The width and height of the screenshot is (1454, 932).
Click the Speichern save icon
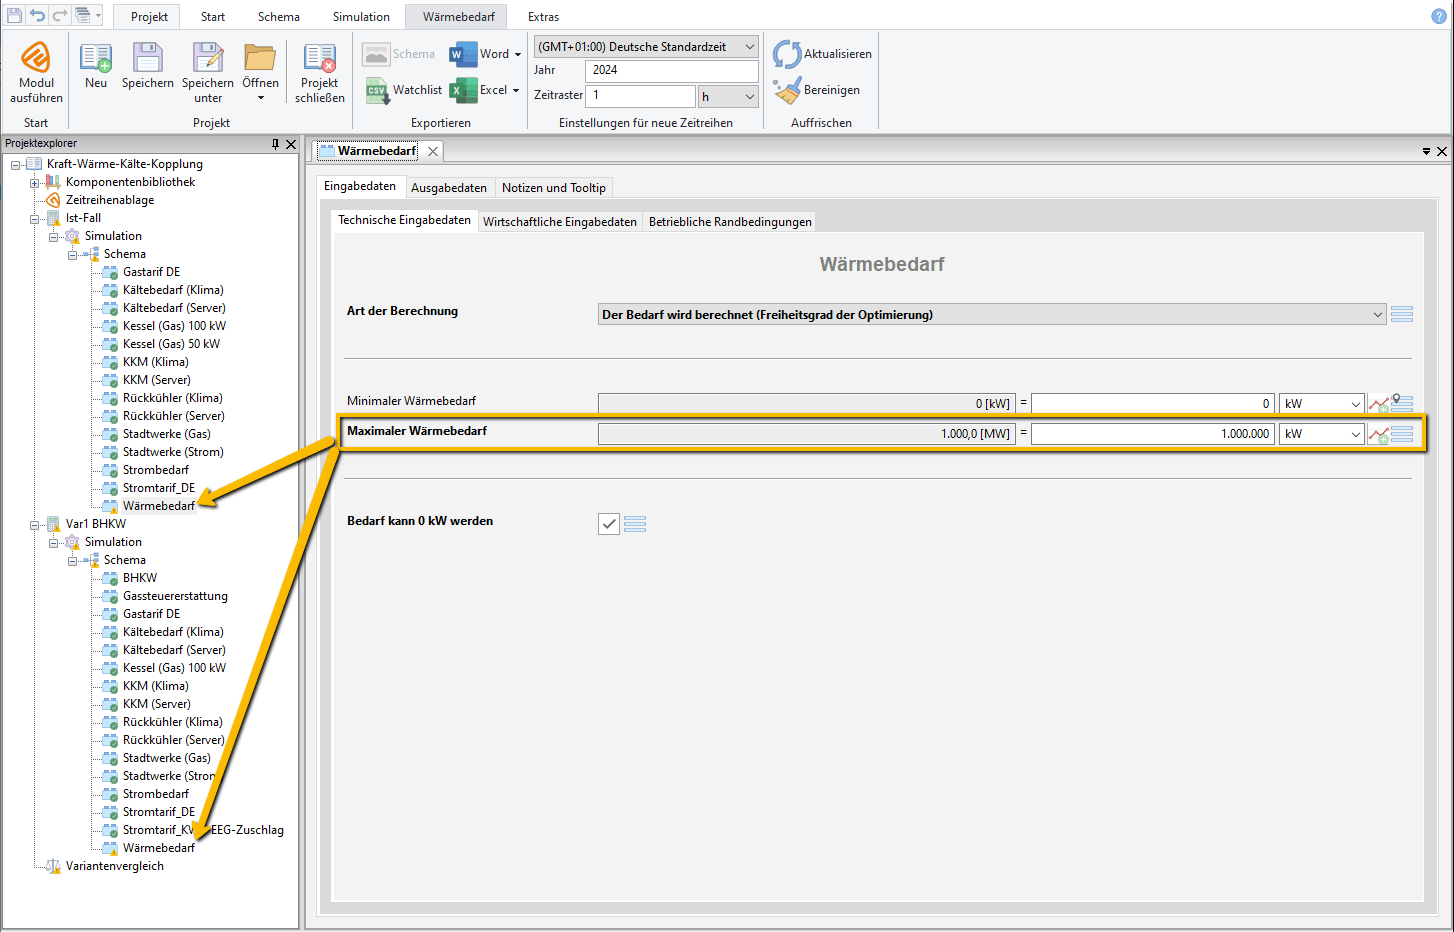pyautogui.click(x=147, y=58)
